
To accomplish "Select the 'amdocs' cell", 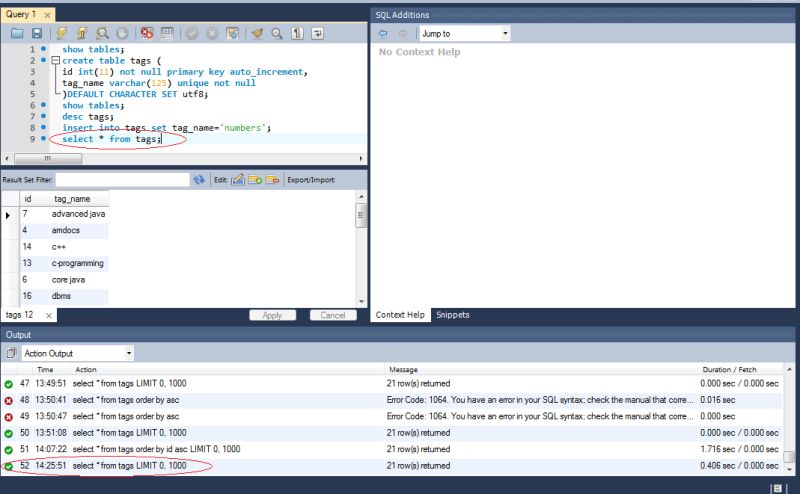I will click(79, 230).
